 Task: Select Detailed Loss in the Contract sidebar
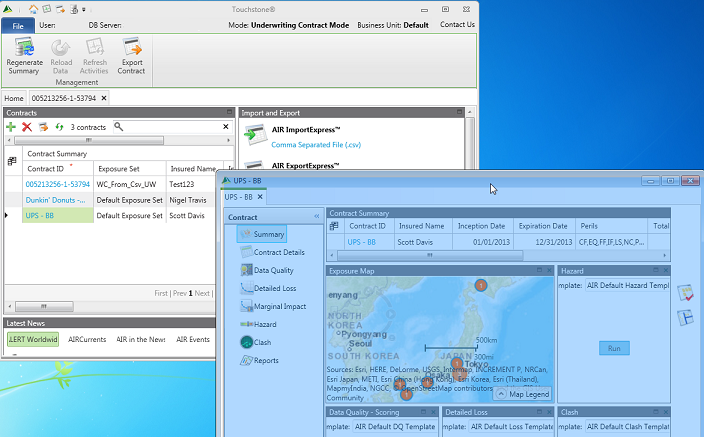coord(274,288)
